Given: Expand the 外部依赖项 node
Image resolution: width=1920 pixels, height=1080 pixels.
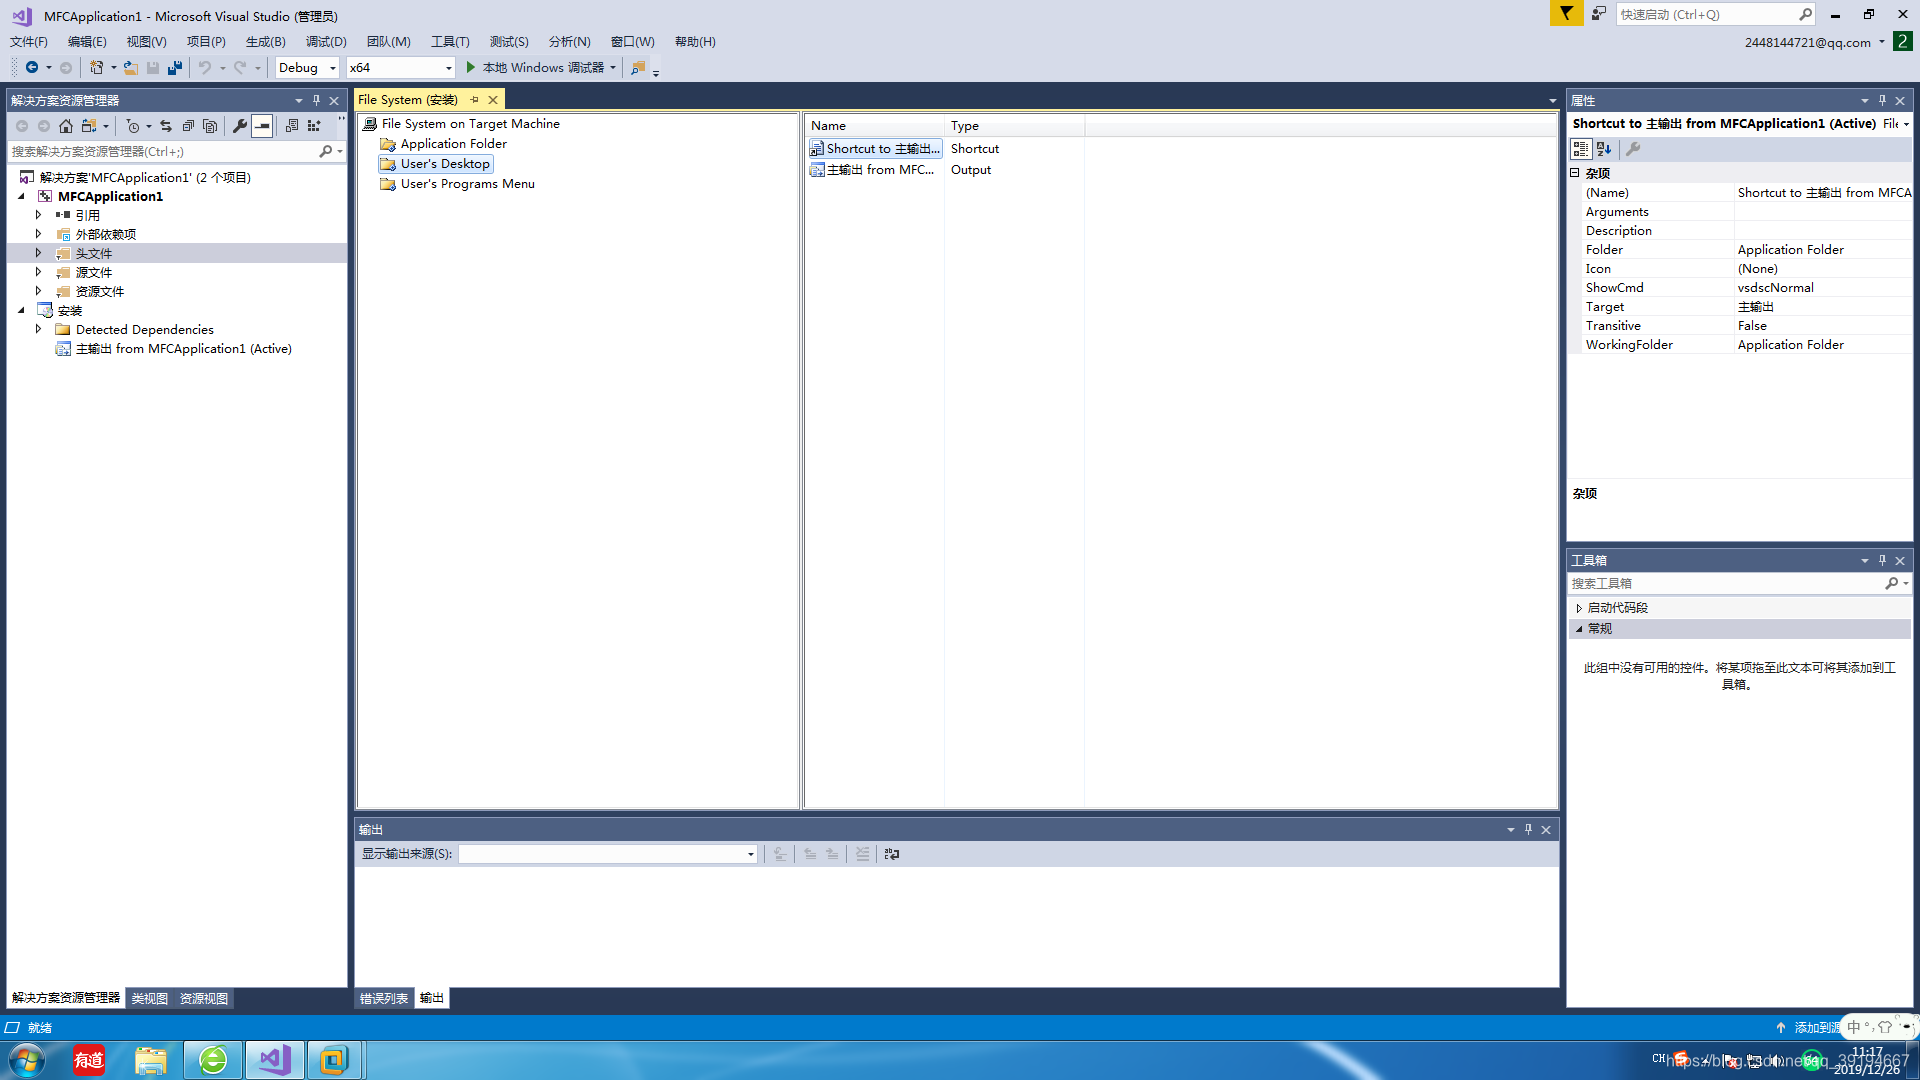Looking at the screenshot, I should click(x=39, y=234).
